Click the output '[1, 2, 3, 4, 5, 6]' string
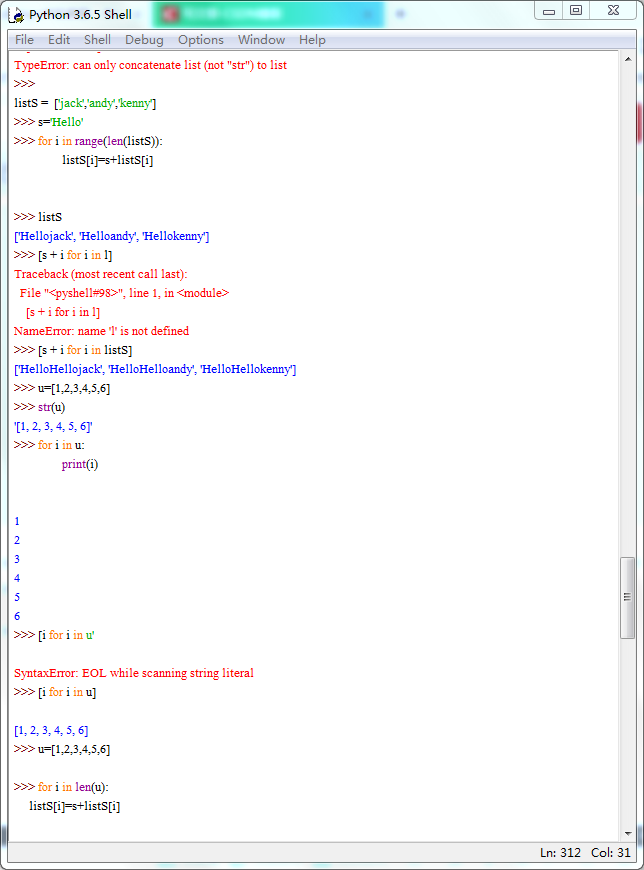644x870 pixels. 53,426
